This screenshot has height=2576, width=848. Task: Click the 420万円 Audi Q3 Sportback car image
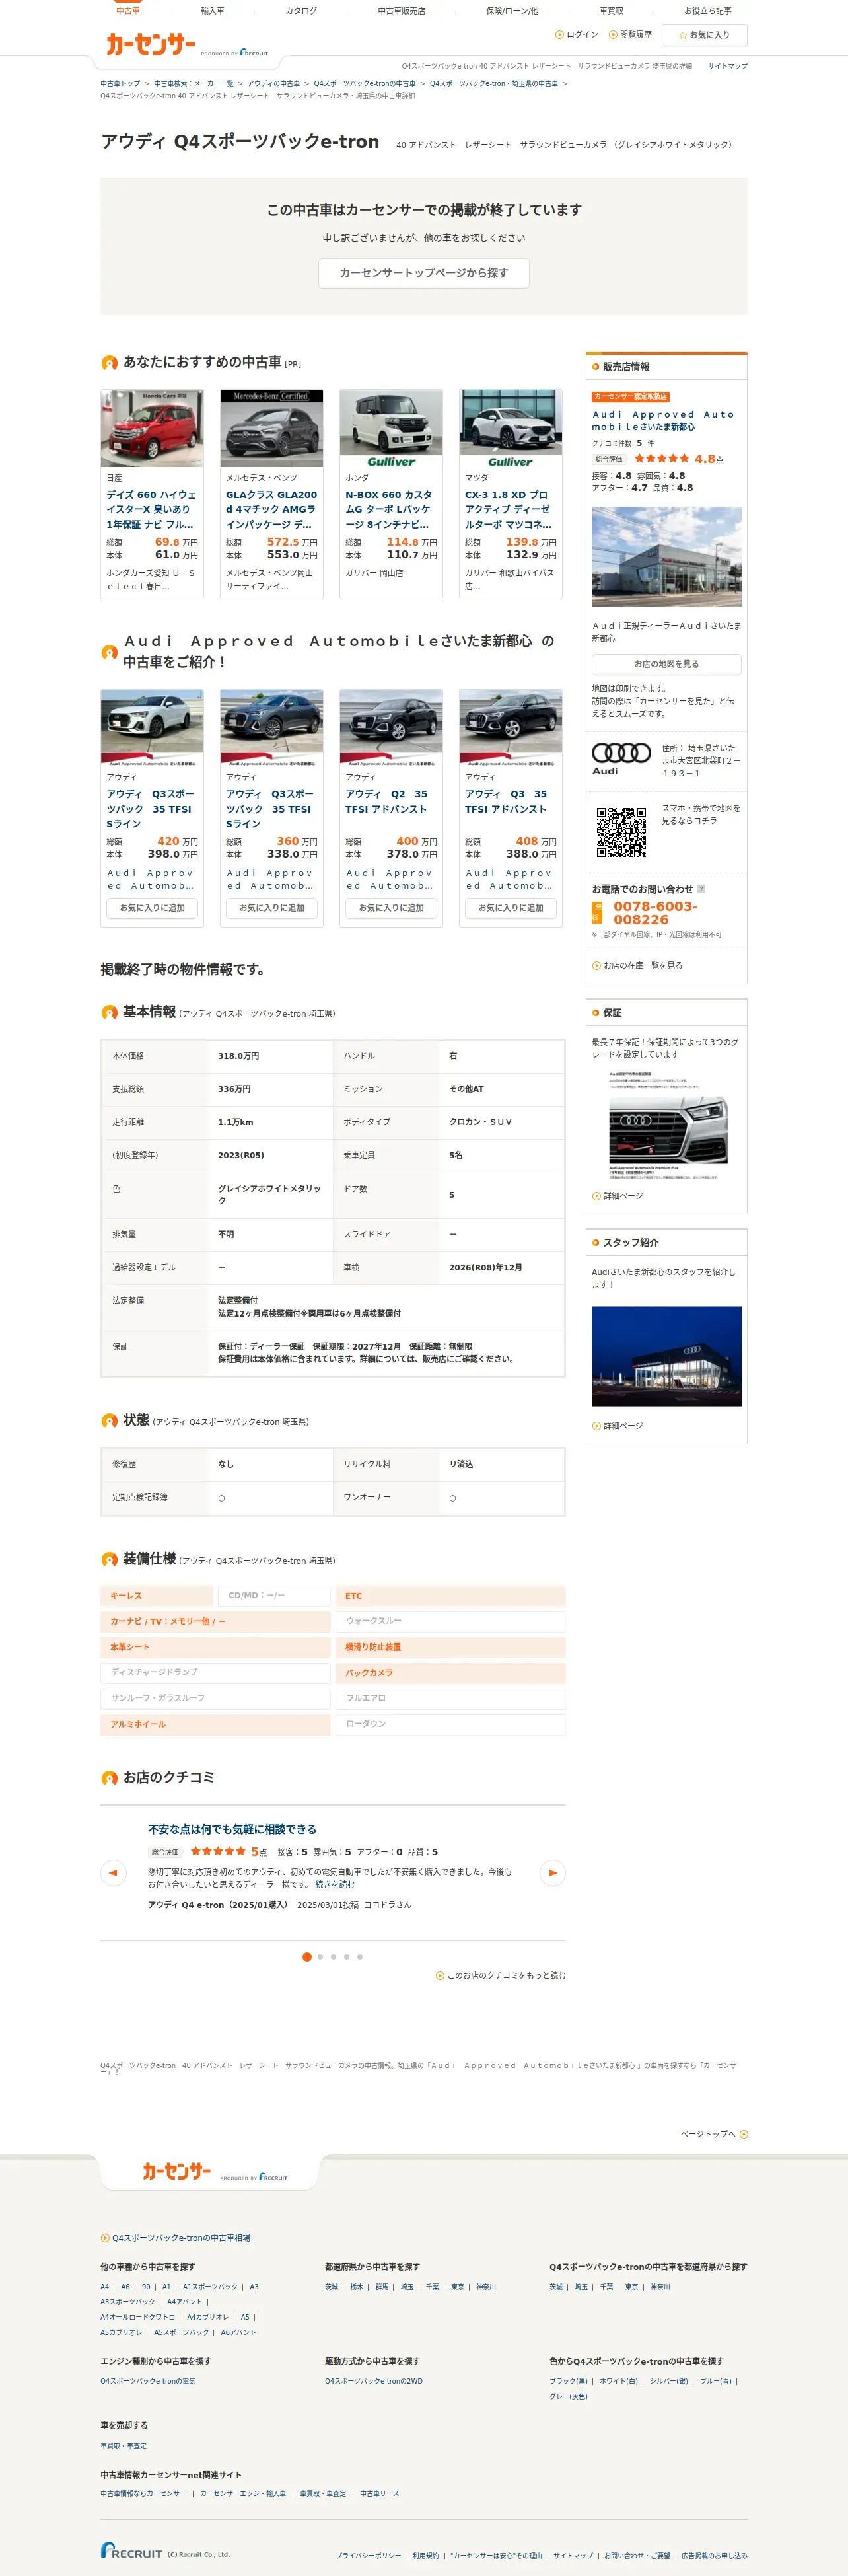coord(152,727)
